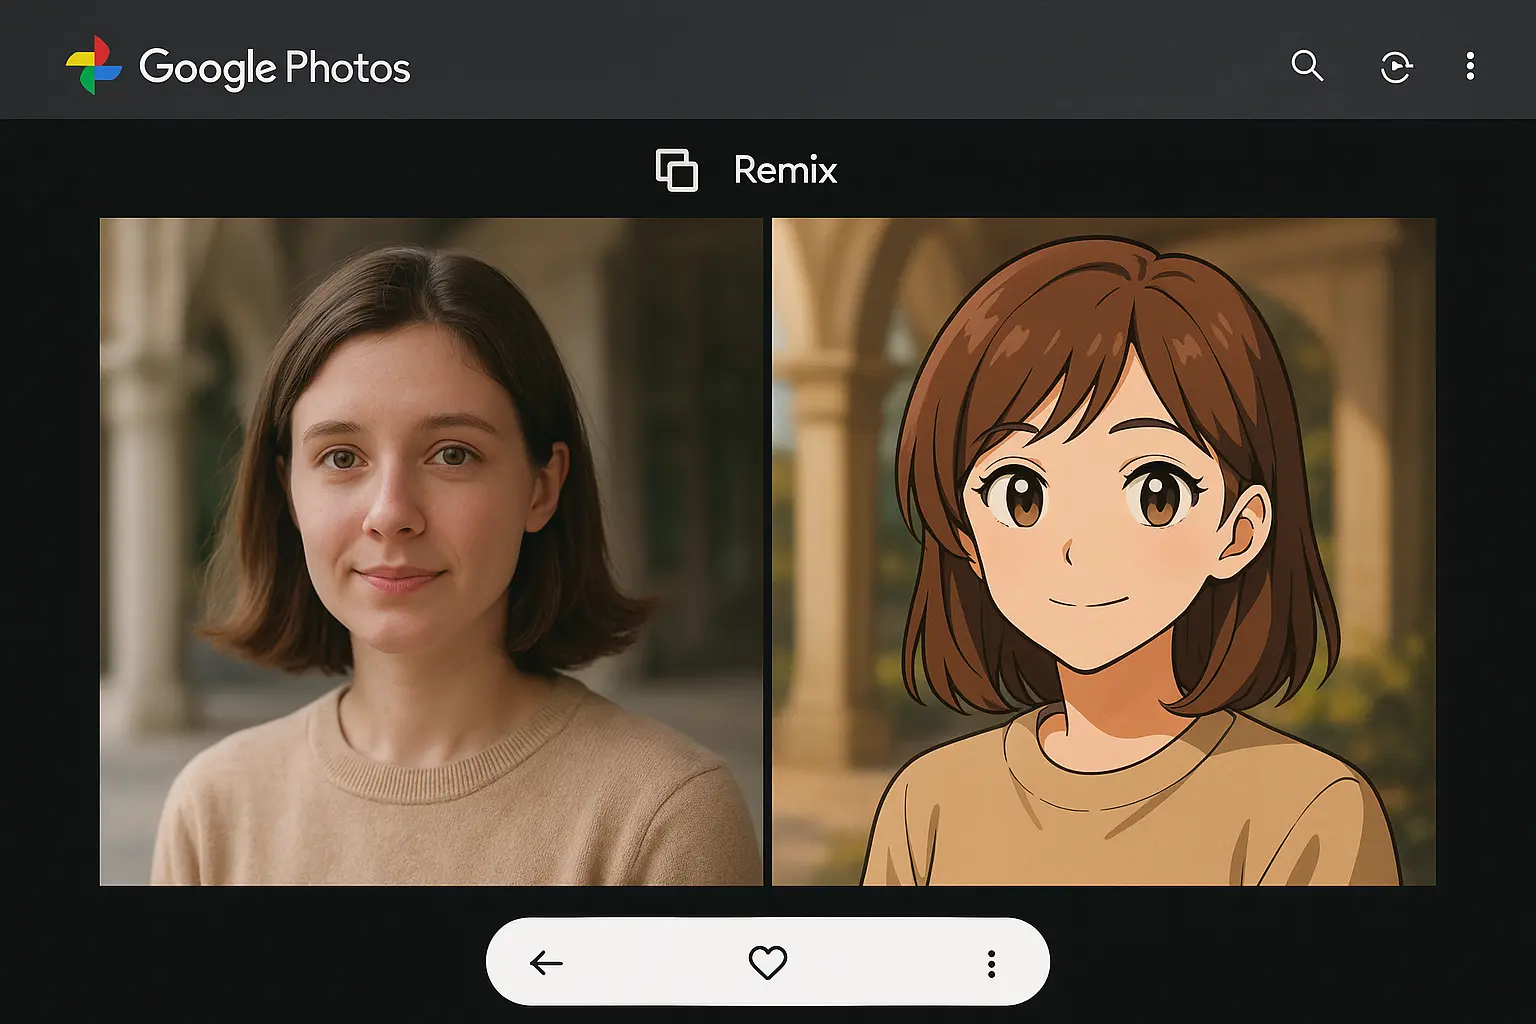
Task: Open the top header three-dot menu
Action: [1470, 66]
